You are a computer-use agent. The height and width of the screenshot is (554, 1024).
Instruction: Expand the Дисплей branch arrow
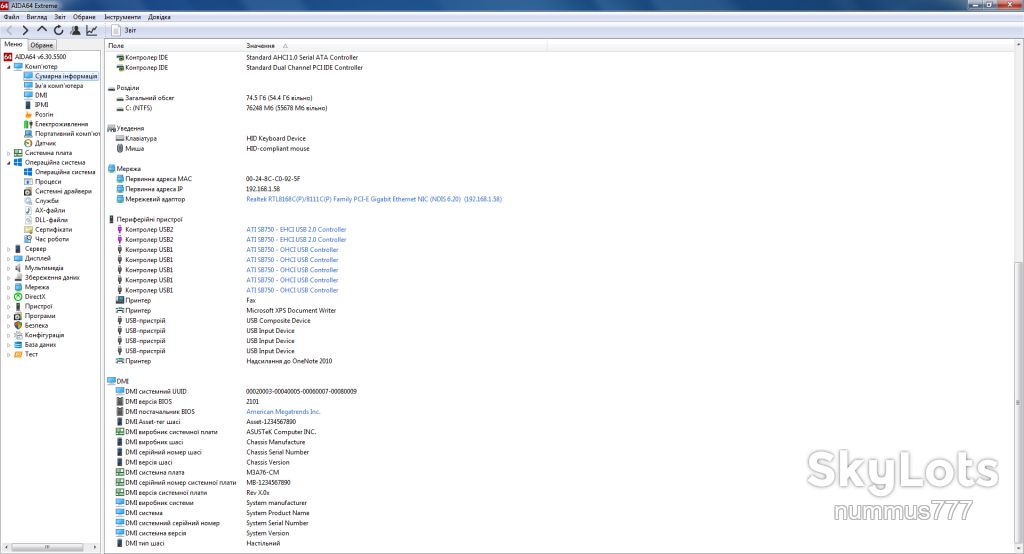tap(8, 258)
